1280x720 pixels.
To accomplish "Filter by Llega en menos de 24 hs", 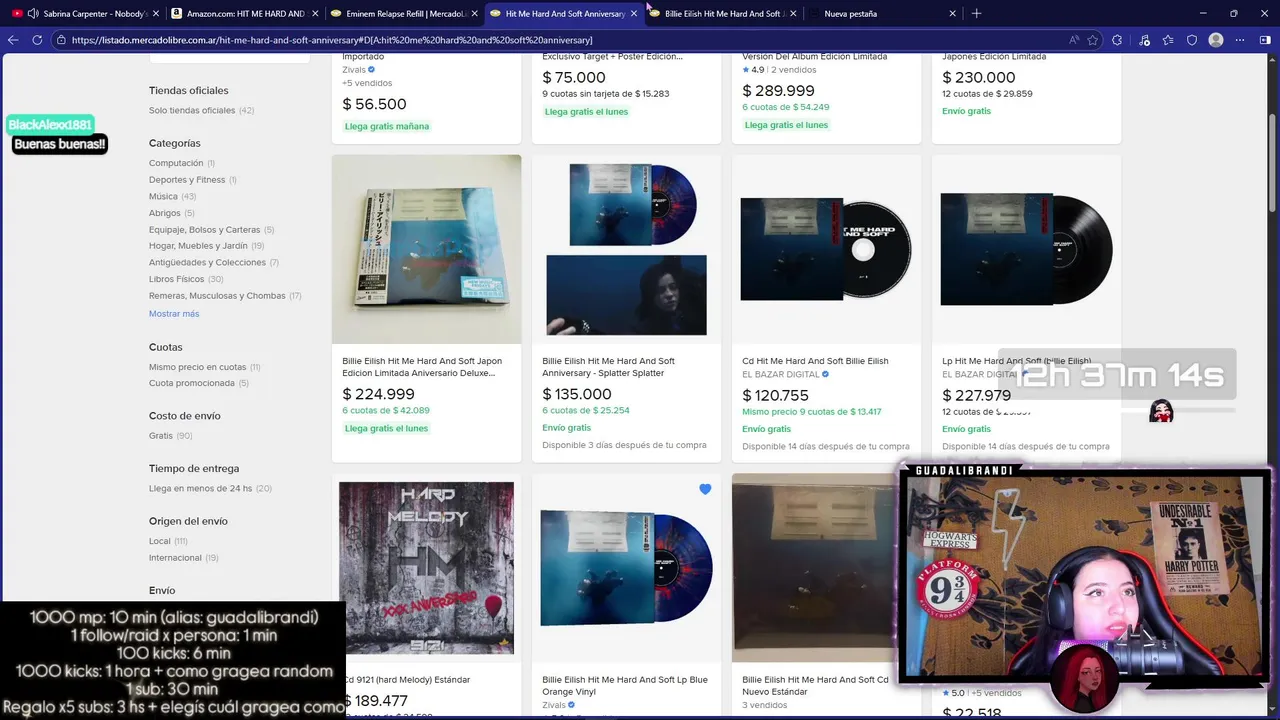I will [x=210, y=488].
